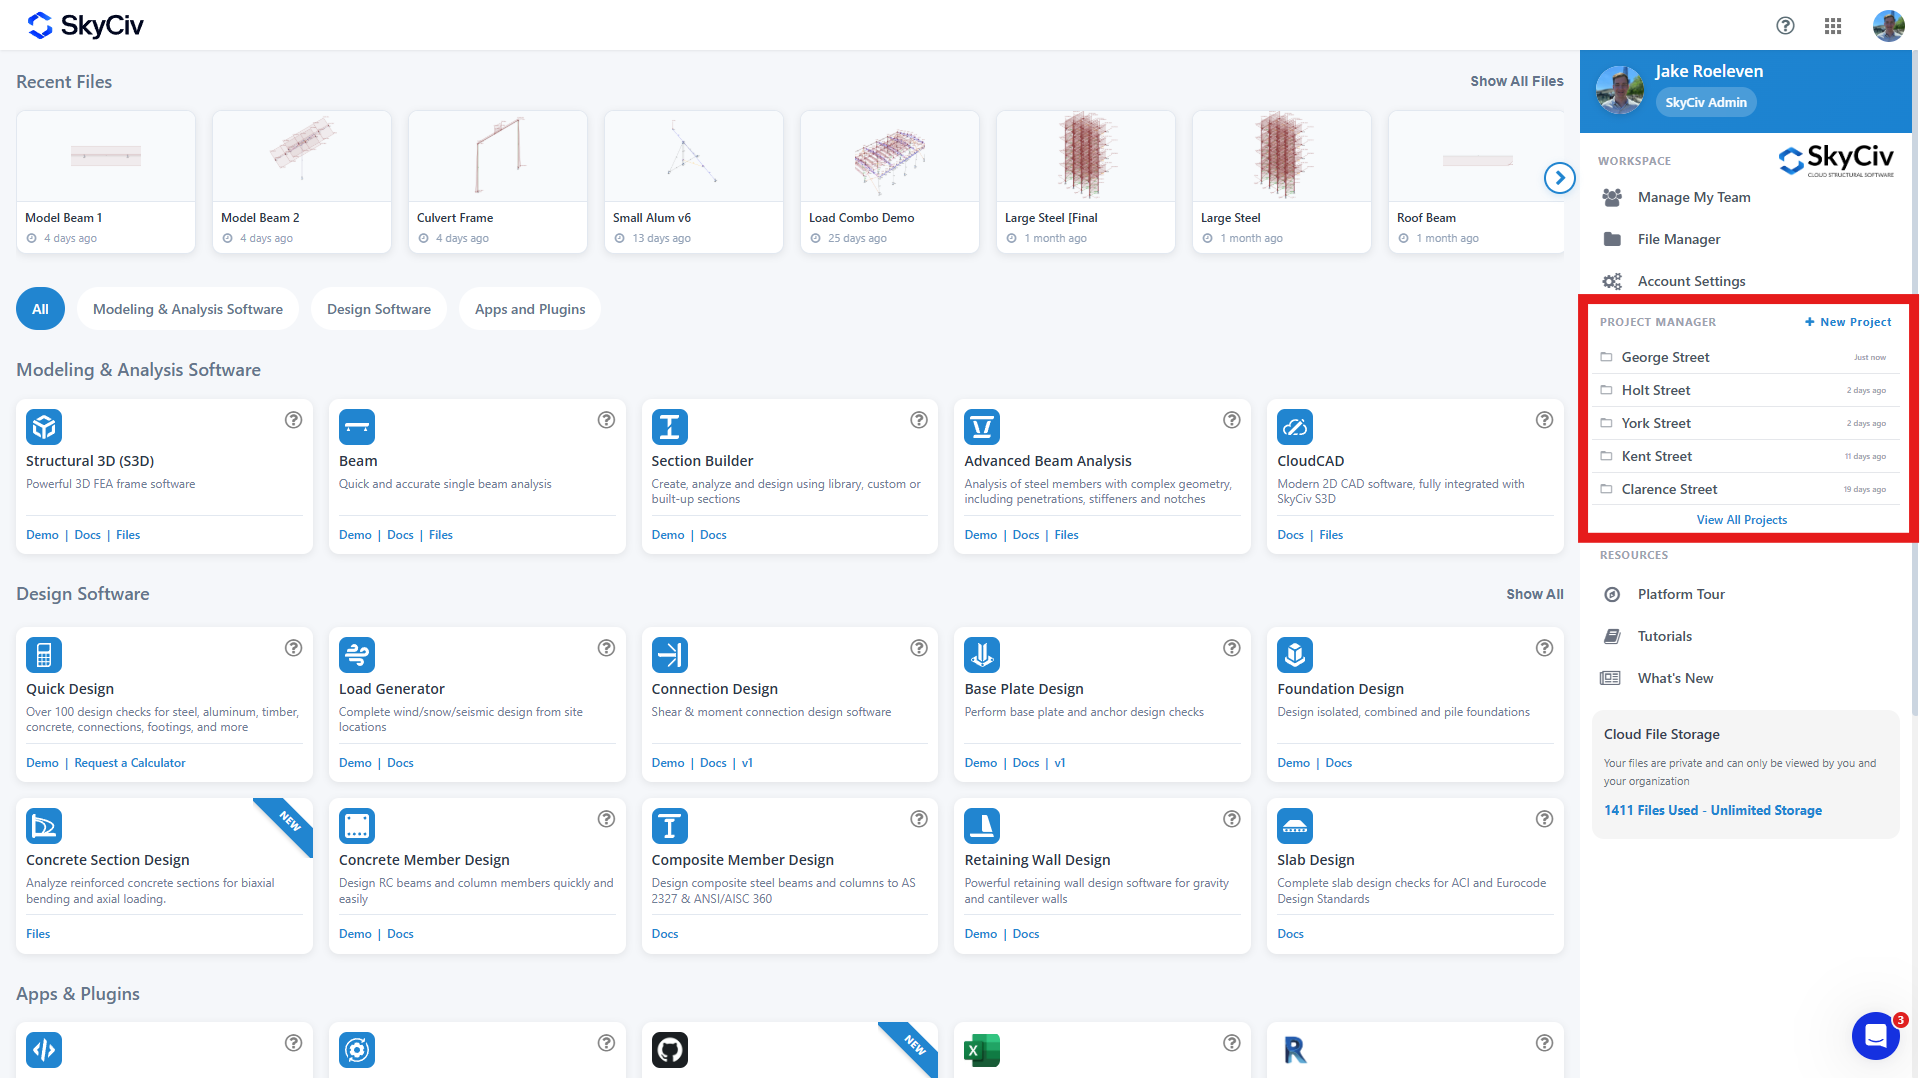The width and height of the screenshot is (1920, 1078).
Task: Open the Structural 3D (S3D) app icon
Action: [44, 427]
